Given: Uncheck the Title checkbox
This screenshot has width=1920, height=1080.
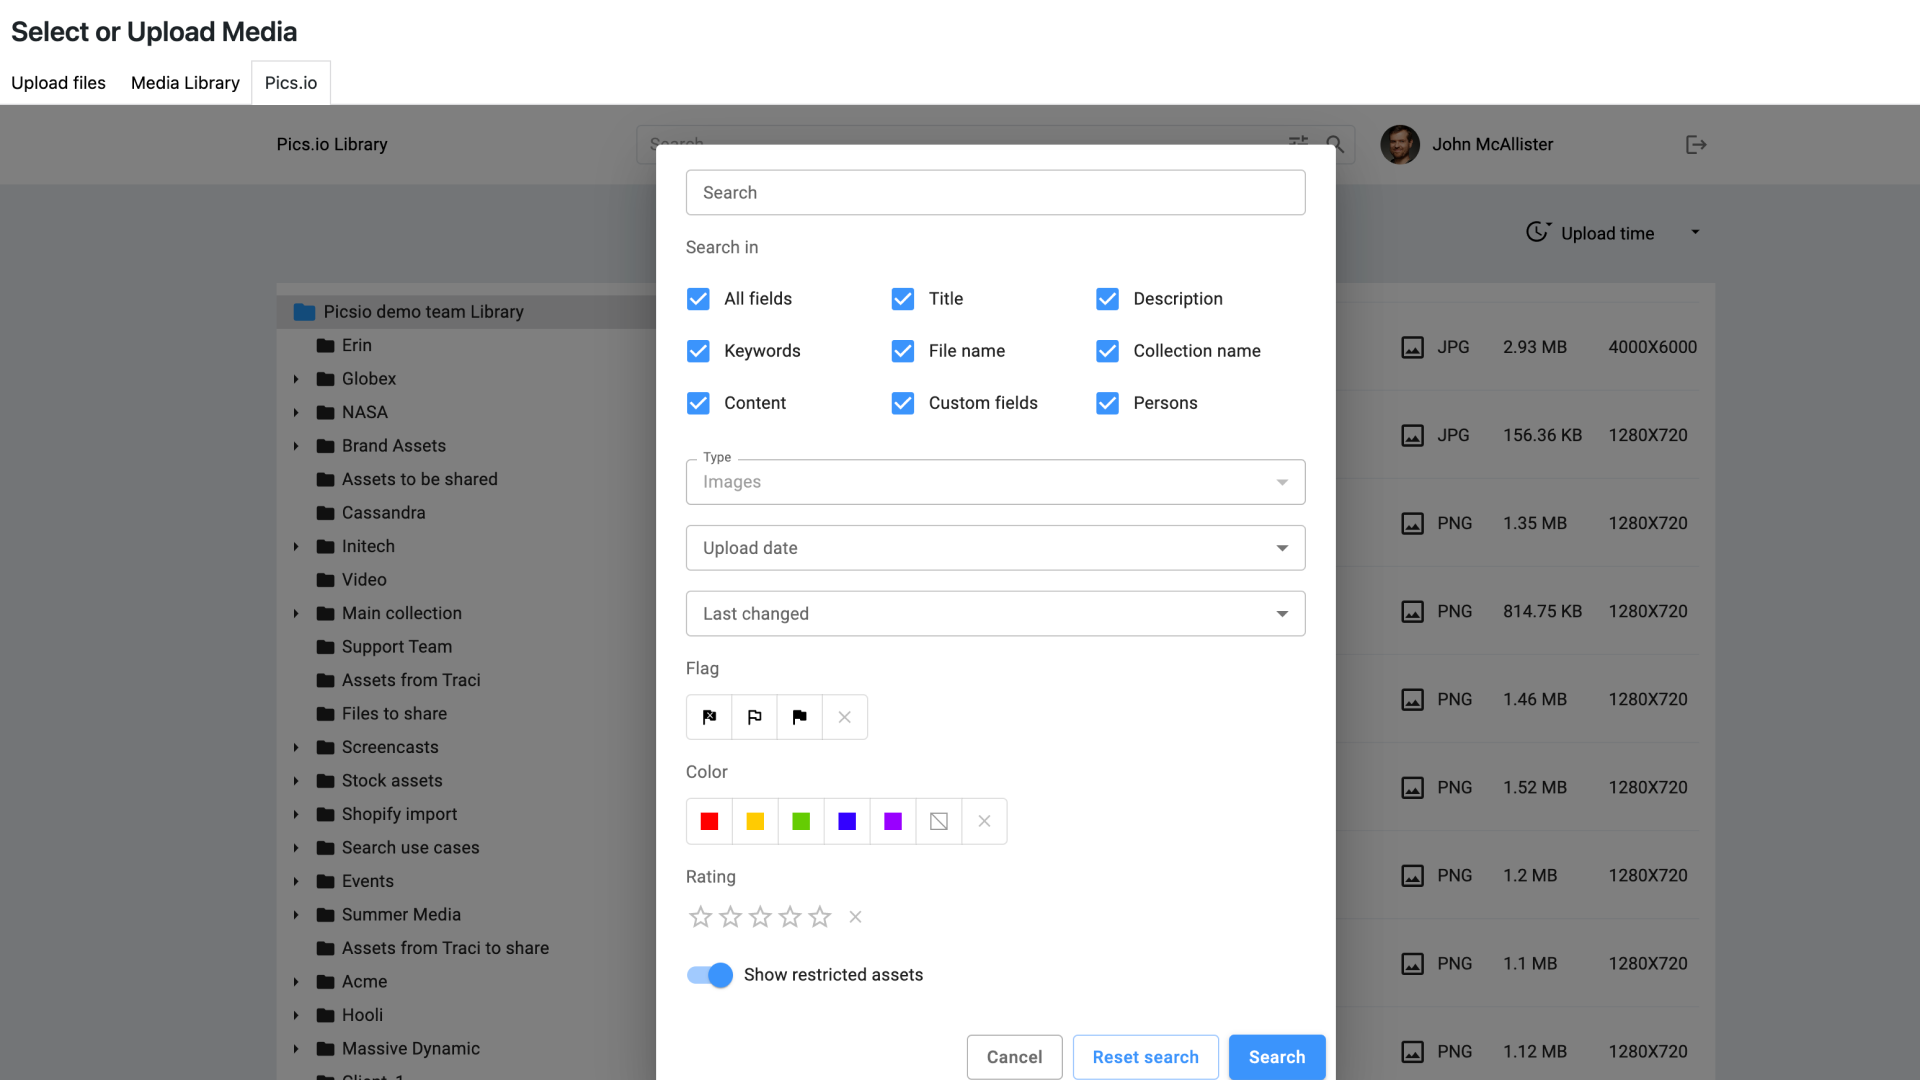Looking at the screenshot, I should coord(903,299).
